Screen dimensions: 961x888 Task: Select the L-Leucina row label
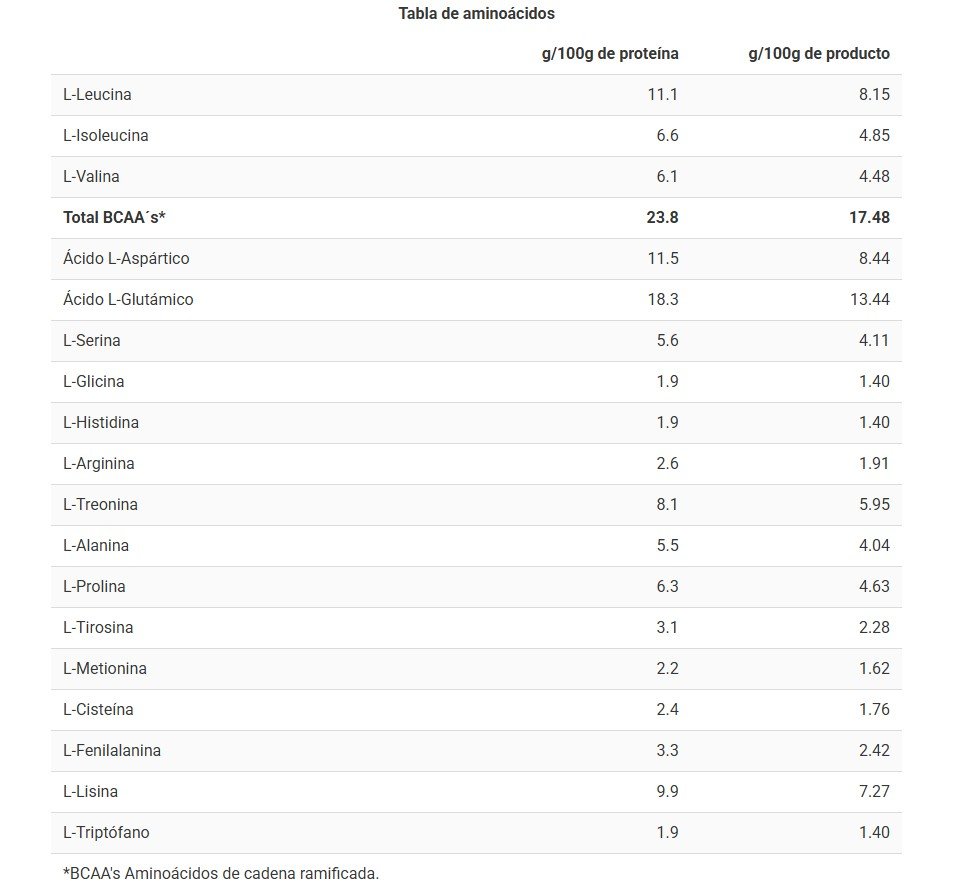tap(97, 95)
